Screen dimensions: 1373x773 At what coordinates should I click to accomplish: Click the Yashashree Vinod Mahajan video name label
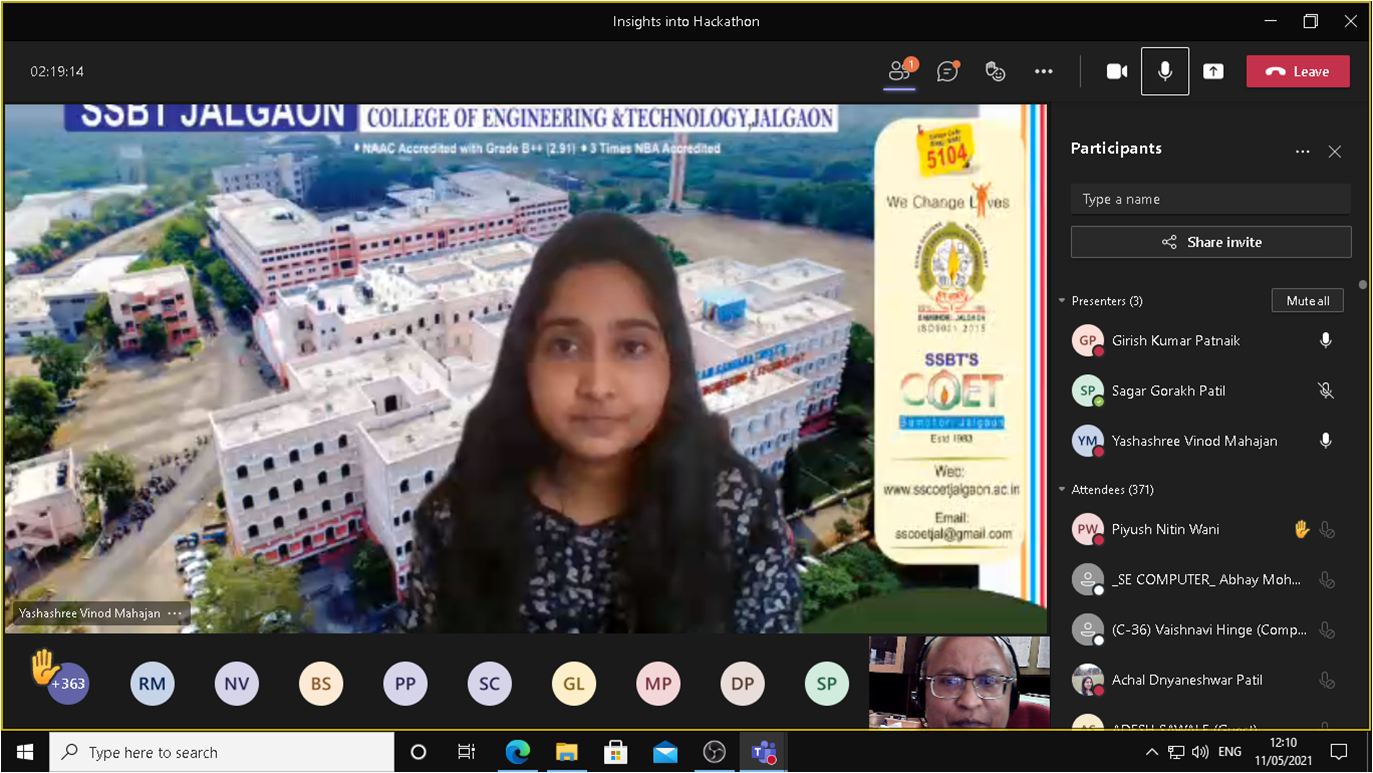(89, 613)
